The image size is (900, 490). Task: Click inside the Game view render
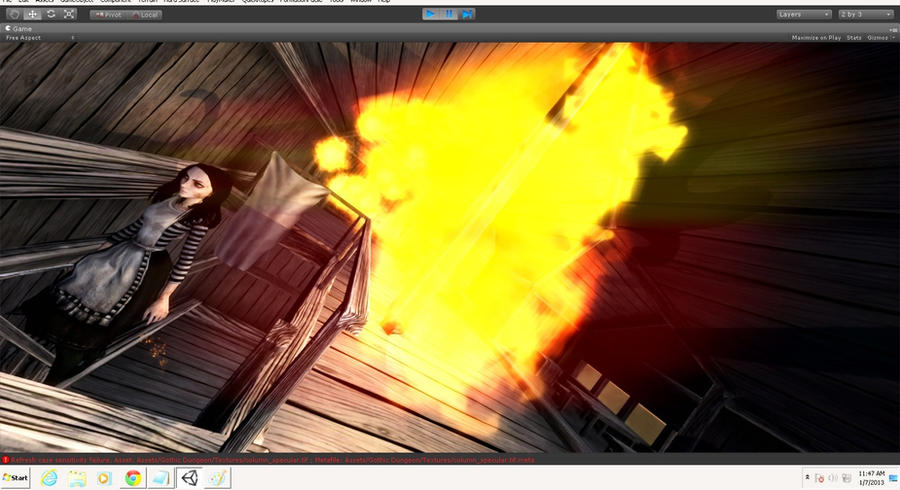(449, 248)
